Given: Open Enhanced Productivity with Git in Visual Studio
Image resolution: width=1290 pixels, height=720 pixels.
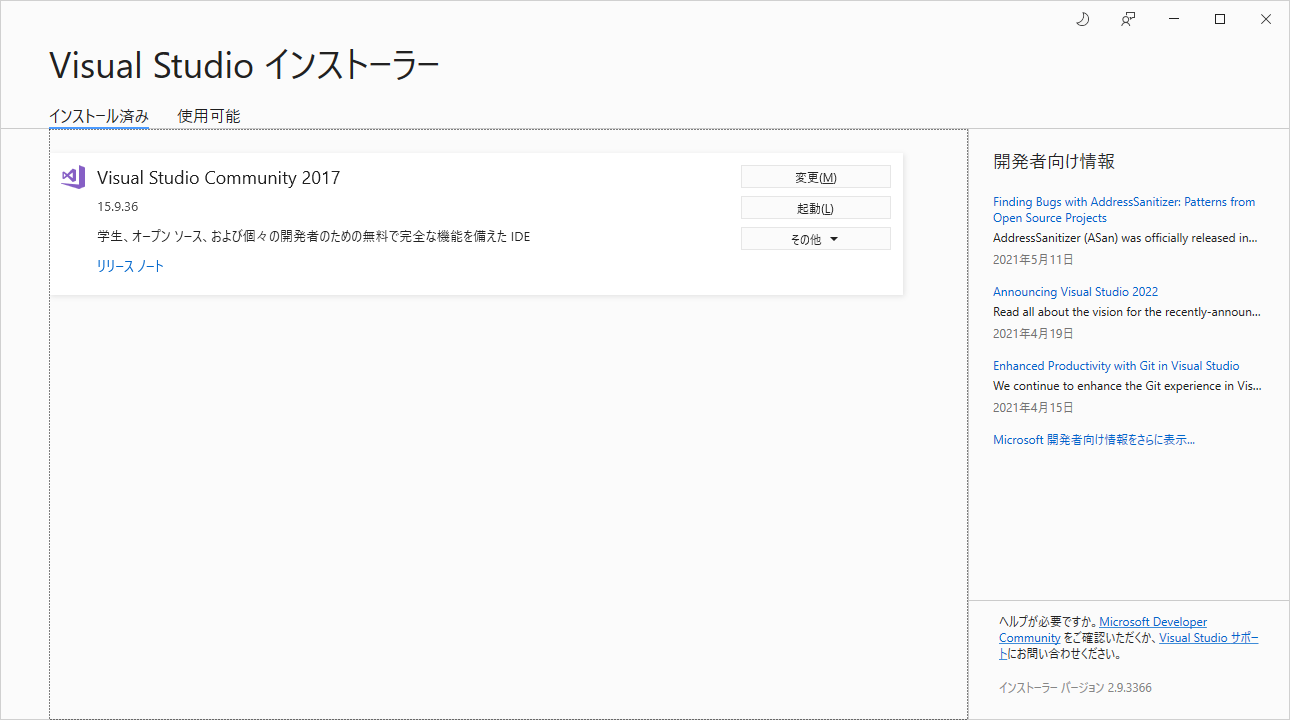Looking at the screenshot, I should point(1116,365).
